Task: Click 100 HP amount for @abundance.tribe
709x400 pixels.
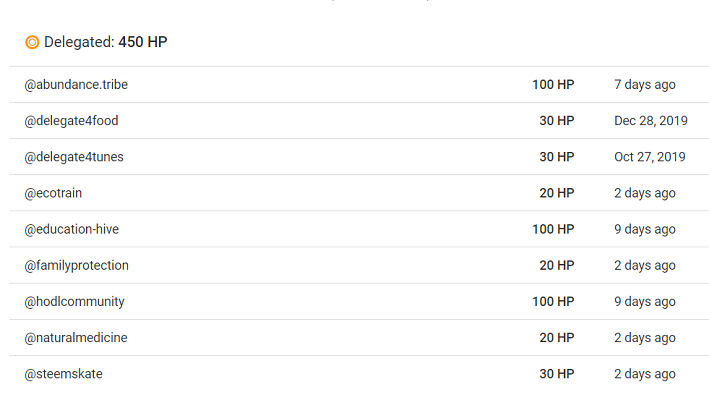Action: (x=553, y=85)
